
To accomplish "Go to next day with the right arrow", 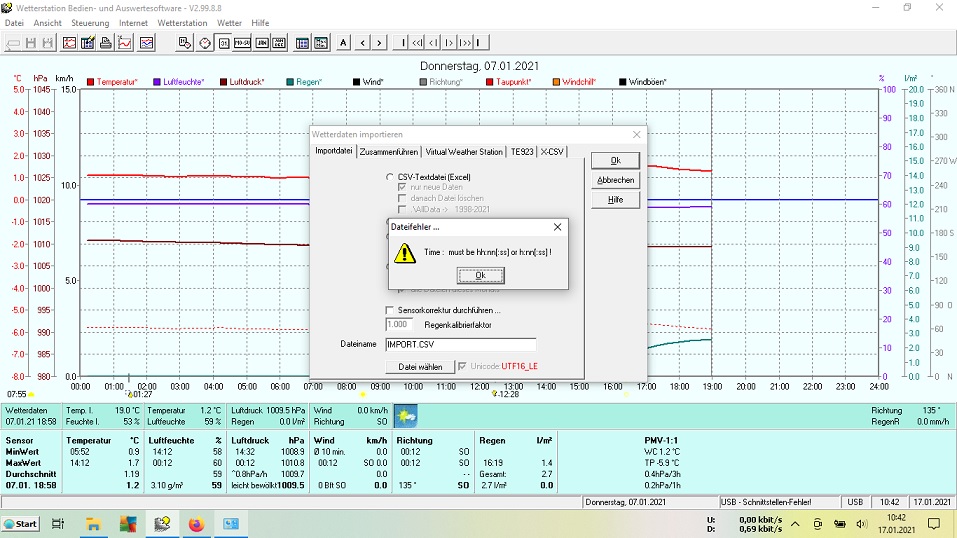I will 379,43.
